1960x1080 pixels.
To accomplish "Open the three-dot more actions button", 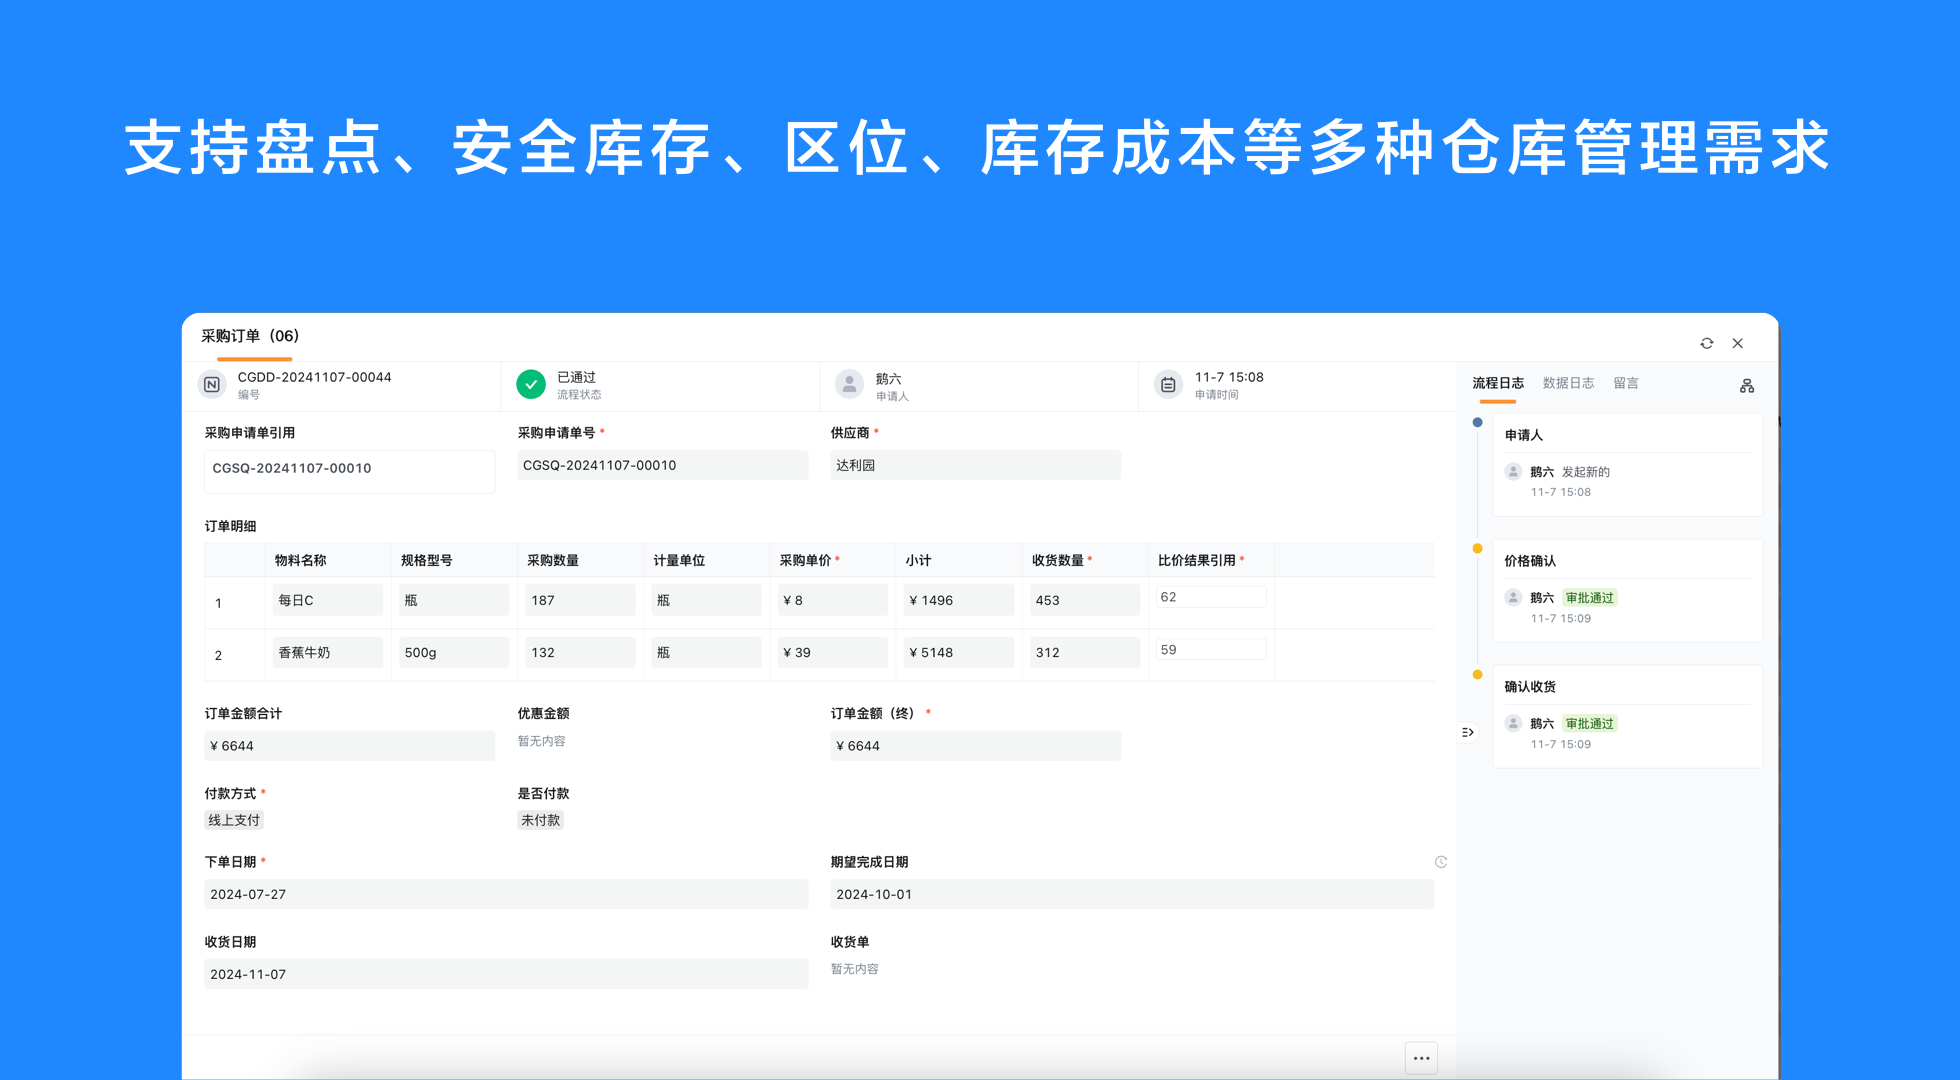I will click(x=1421, y=1058).
